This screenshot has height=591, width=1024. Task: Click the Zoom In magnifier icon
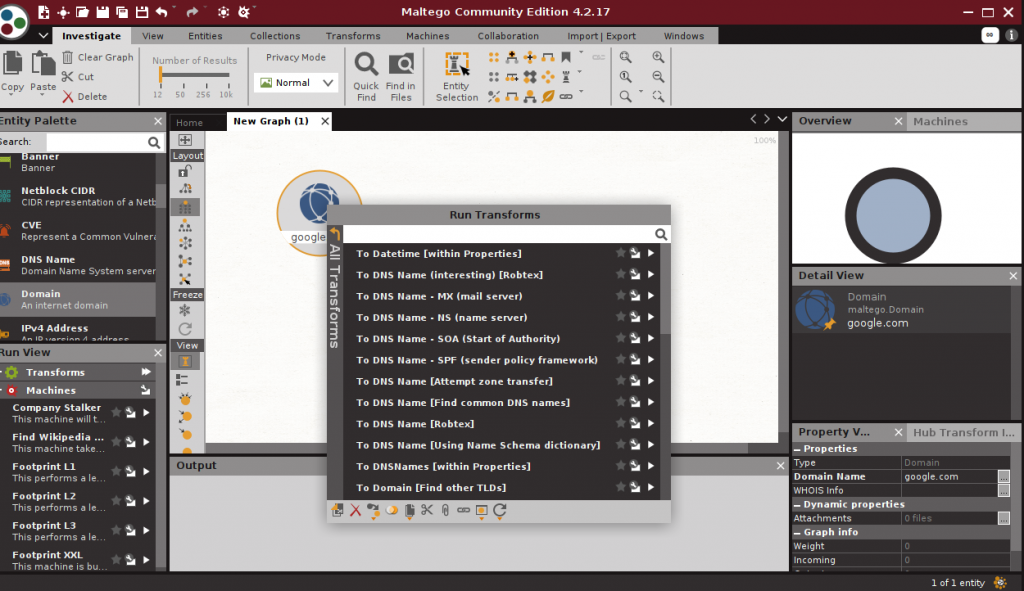click(658, 57)
